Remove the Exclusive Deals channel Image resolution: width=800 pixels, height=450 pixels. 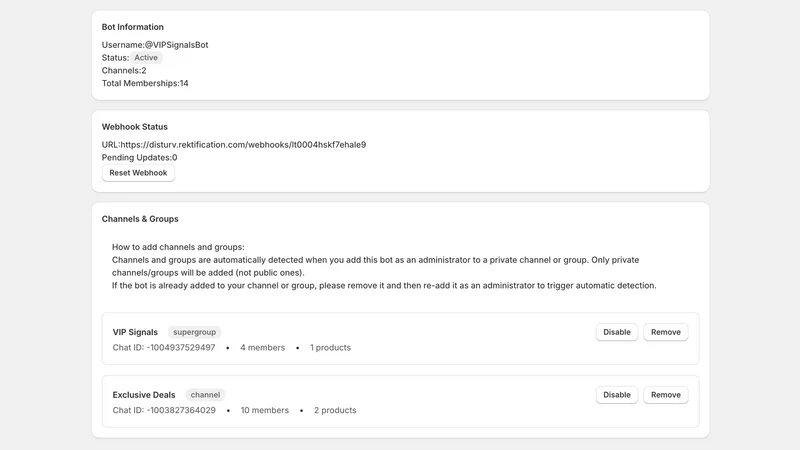pyautogui.click(x=666, y=395)
